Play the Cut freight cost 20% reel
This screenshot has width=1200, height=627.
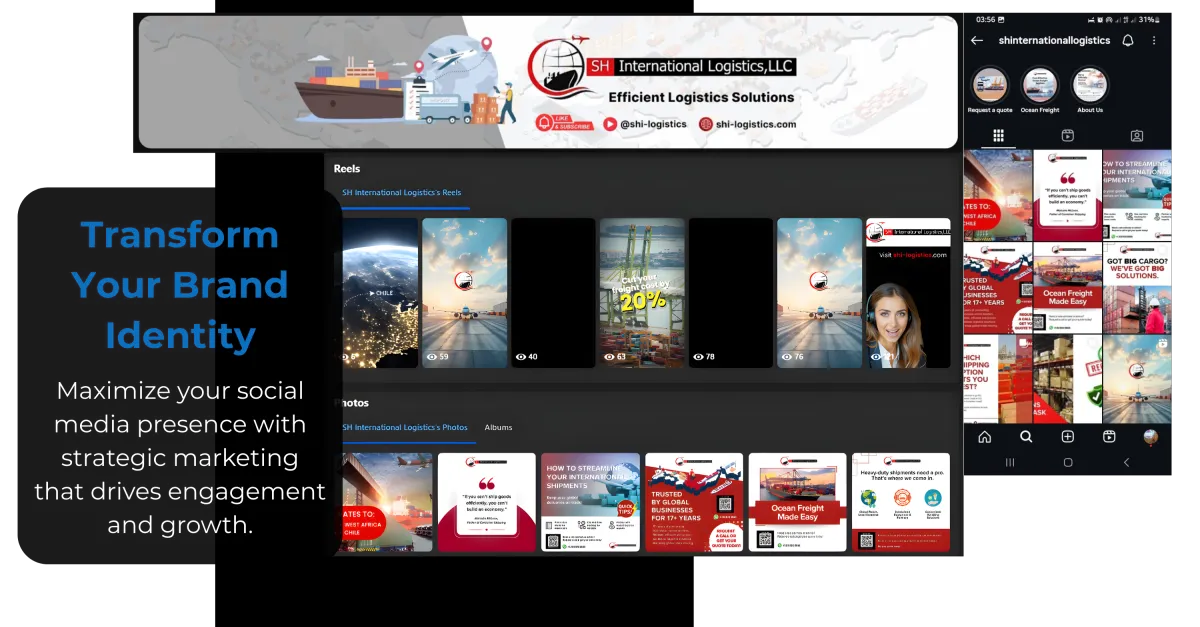[642, 293]
